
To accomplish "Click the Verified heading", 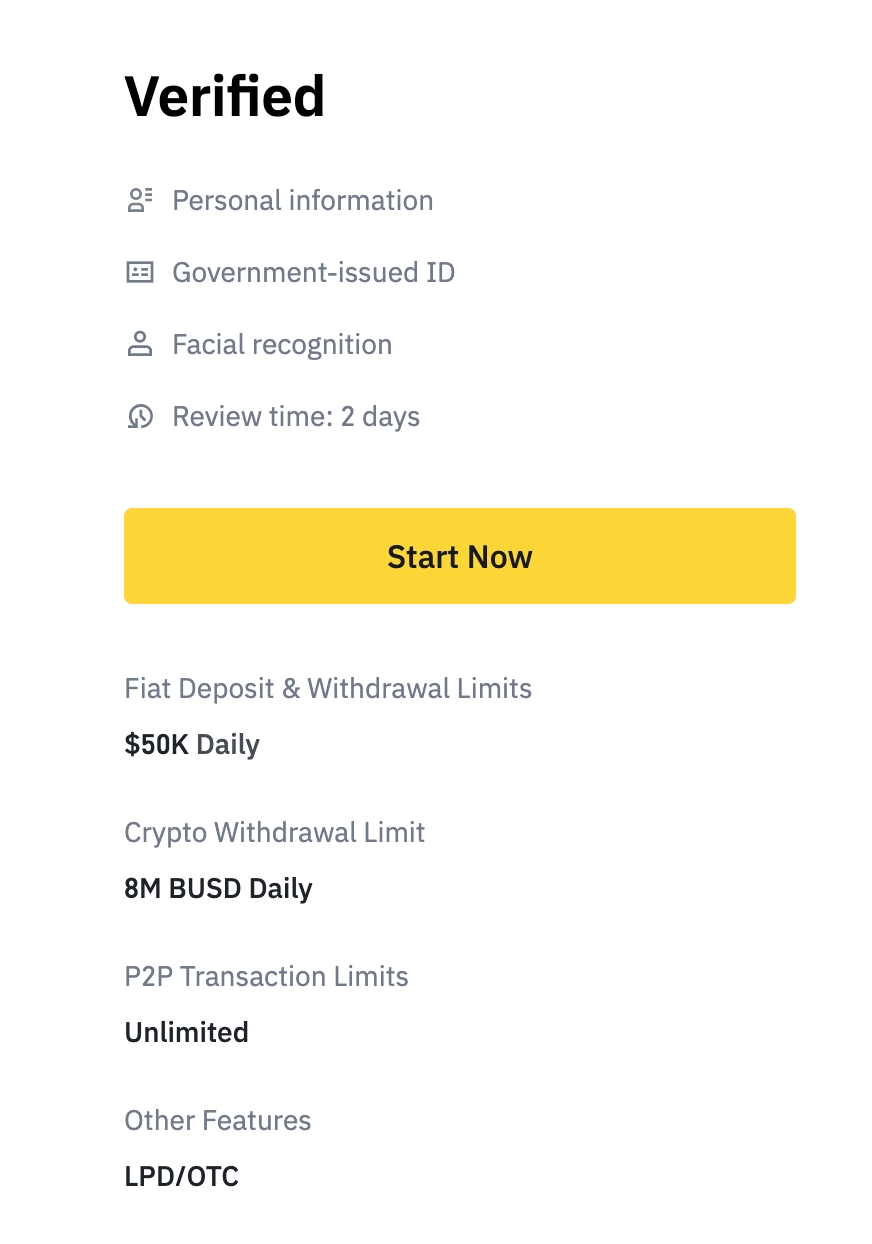I will click(224, 97).
